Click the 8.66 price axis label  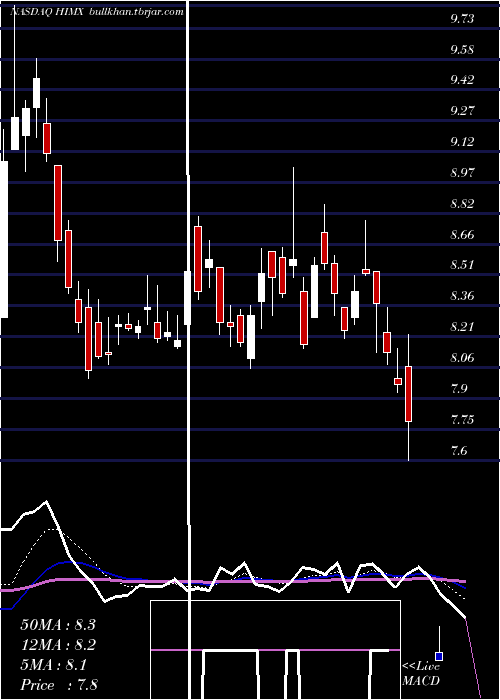[462, 234]
